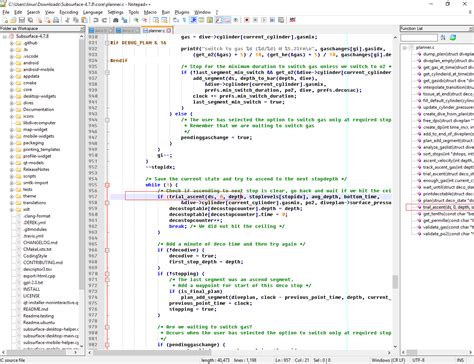Fold the else block at line 944

click(x=107, y=120)
